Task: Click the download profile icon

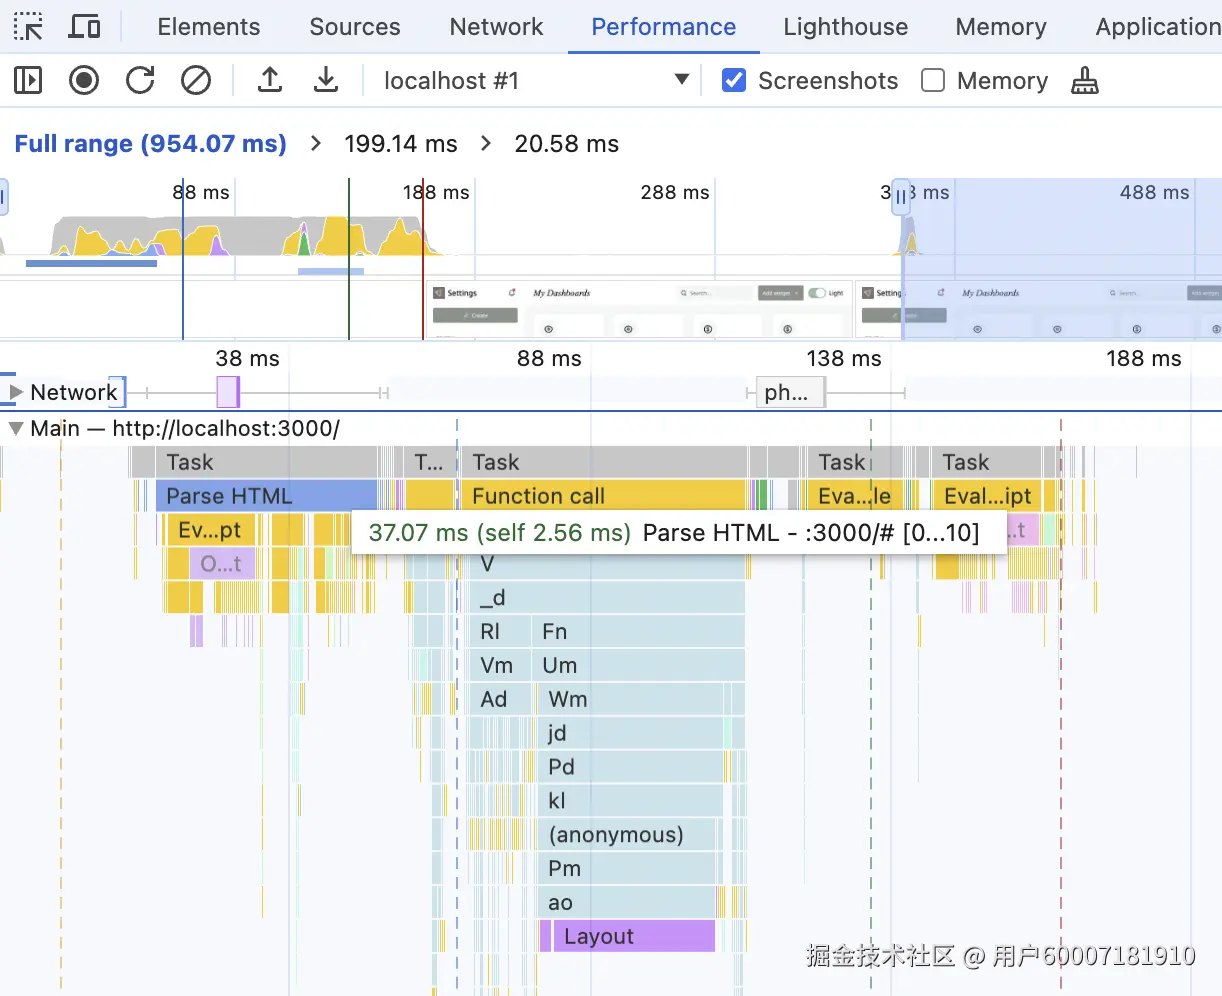Action: coord(326,80)
